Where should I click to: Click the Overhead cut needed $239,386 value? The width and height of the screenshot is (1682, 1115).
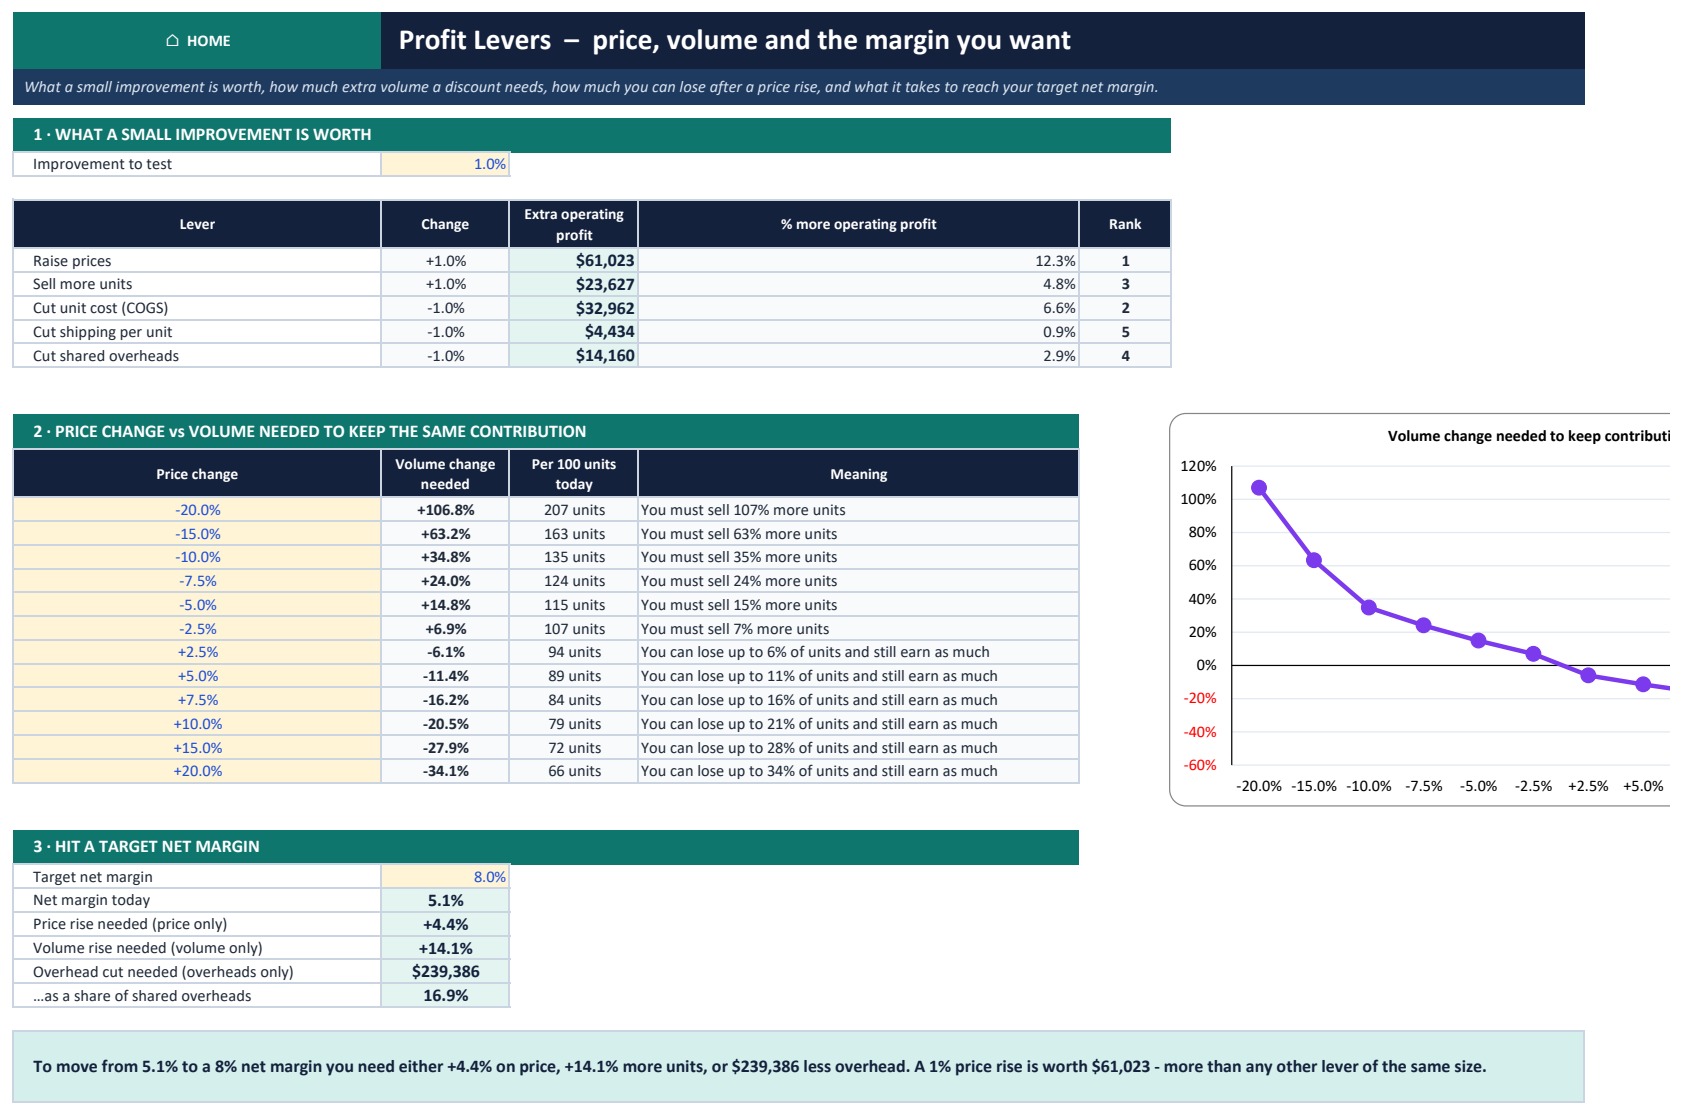[445, 971]
